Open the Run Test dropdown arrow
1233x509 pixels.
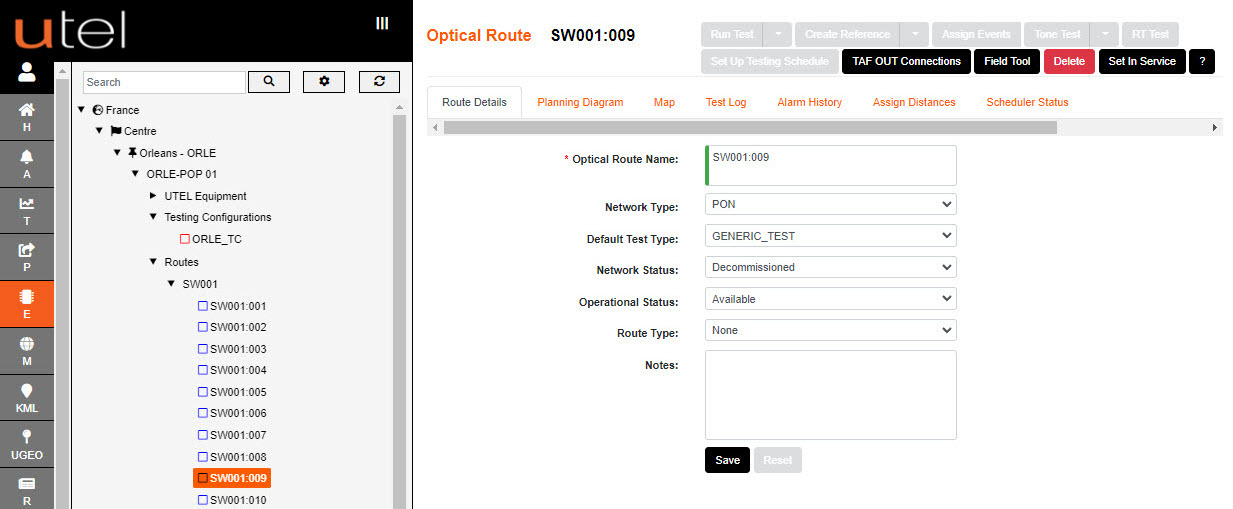click(x=778, y=34)
